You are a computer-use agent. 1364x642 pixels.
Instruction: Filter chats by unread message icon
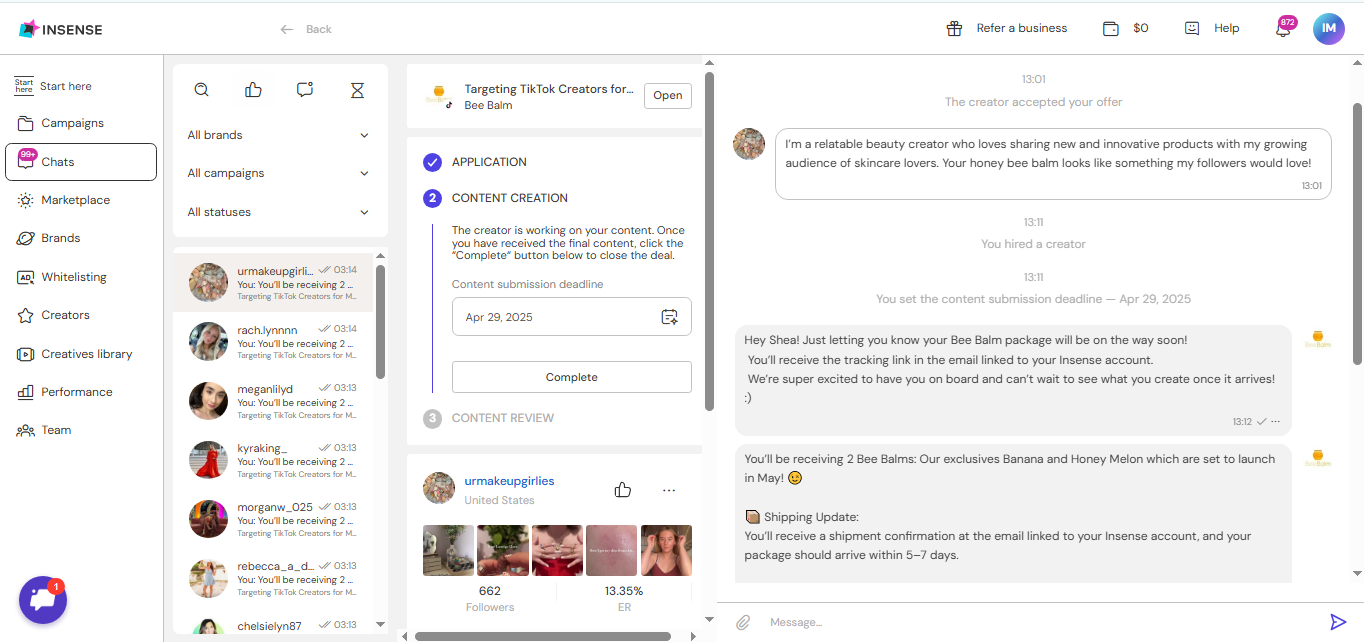(x=305, y=90)
